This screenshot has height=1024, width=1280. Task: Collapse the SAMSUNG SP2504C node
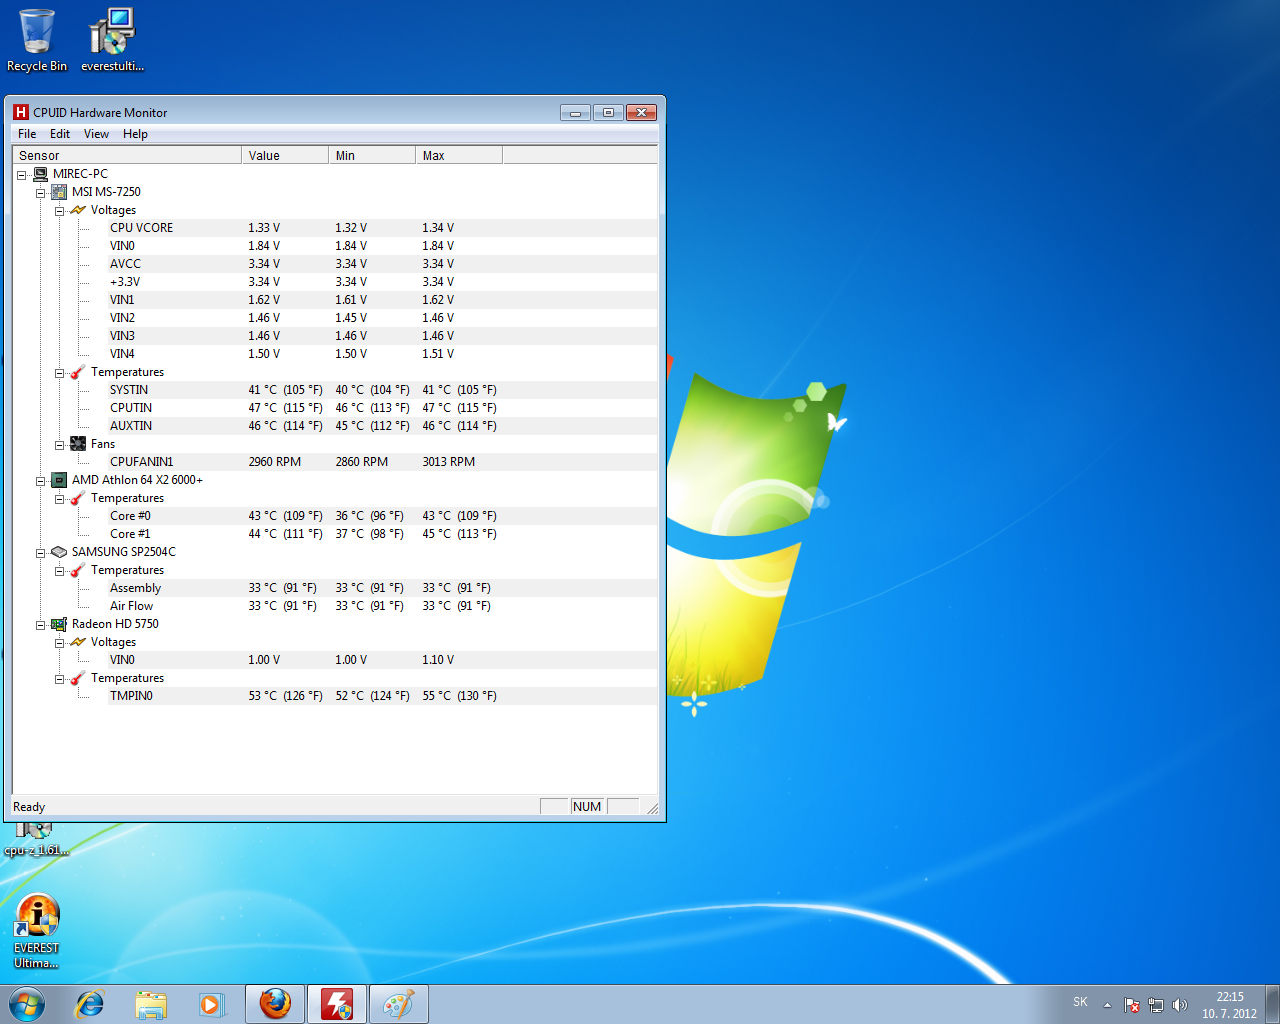(41, 553)
